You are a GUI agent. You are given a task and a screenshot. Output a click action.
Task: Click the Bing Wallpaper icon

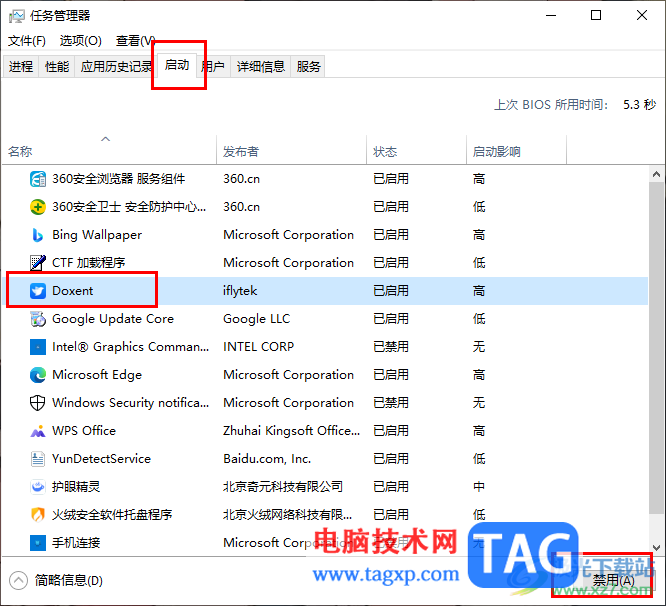38,235
